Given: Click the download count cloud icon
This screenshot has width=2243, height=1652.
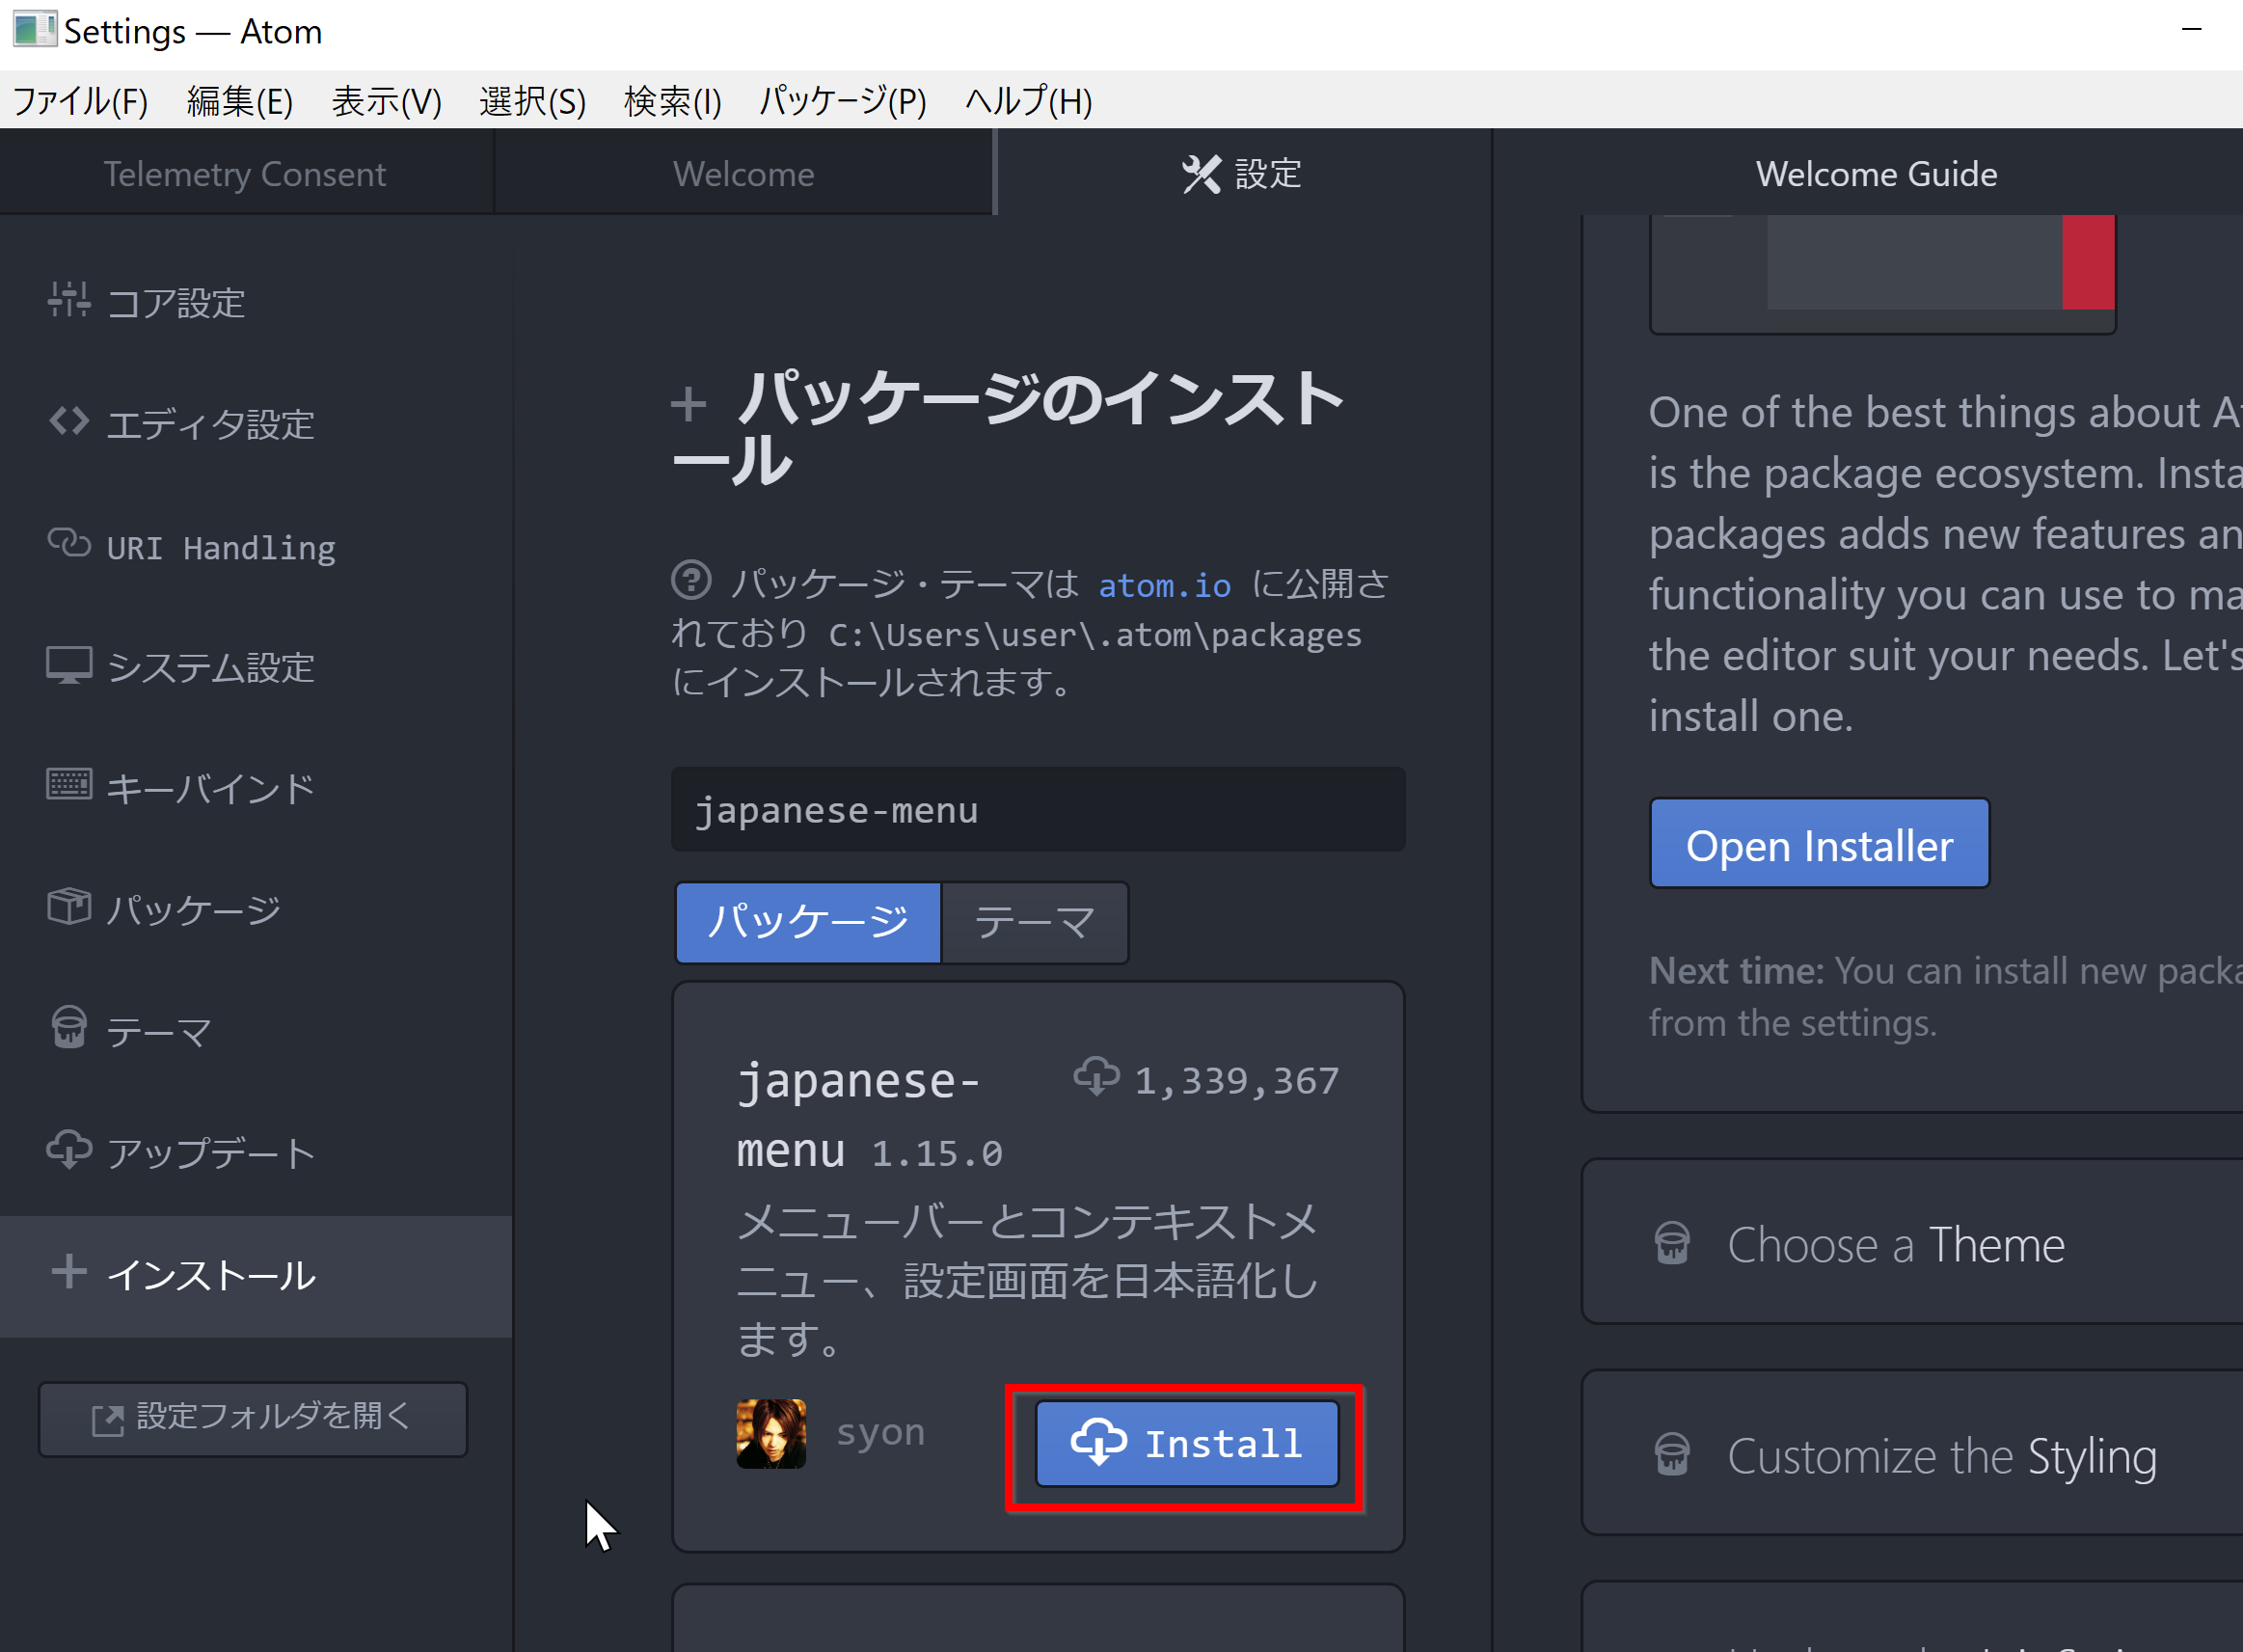Looking at the screenshot, I should (x=1096, y=1078).
